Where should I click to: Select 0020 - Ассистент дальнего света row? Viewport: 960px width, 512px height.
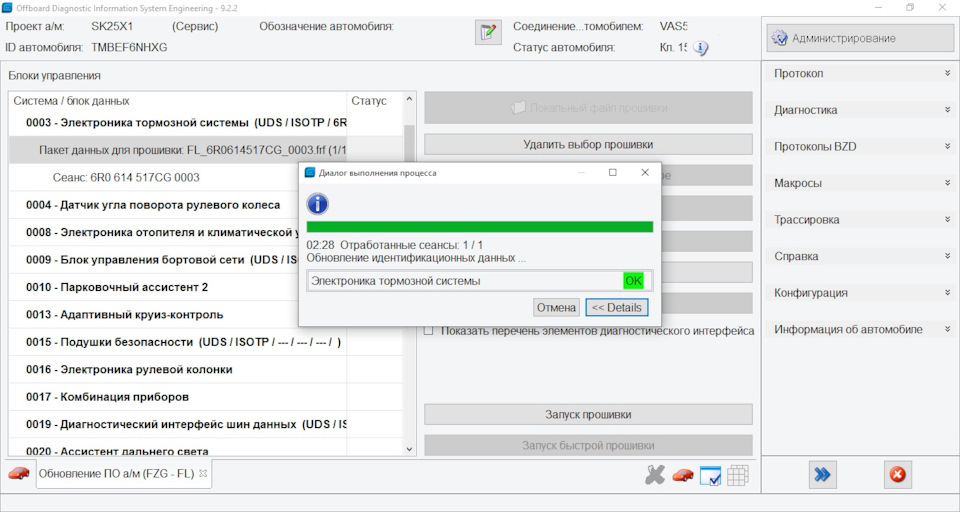(x=206, y=447)
